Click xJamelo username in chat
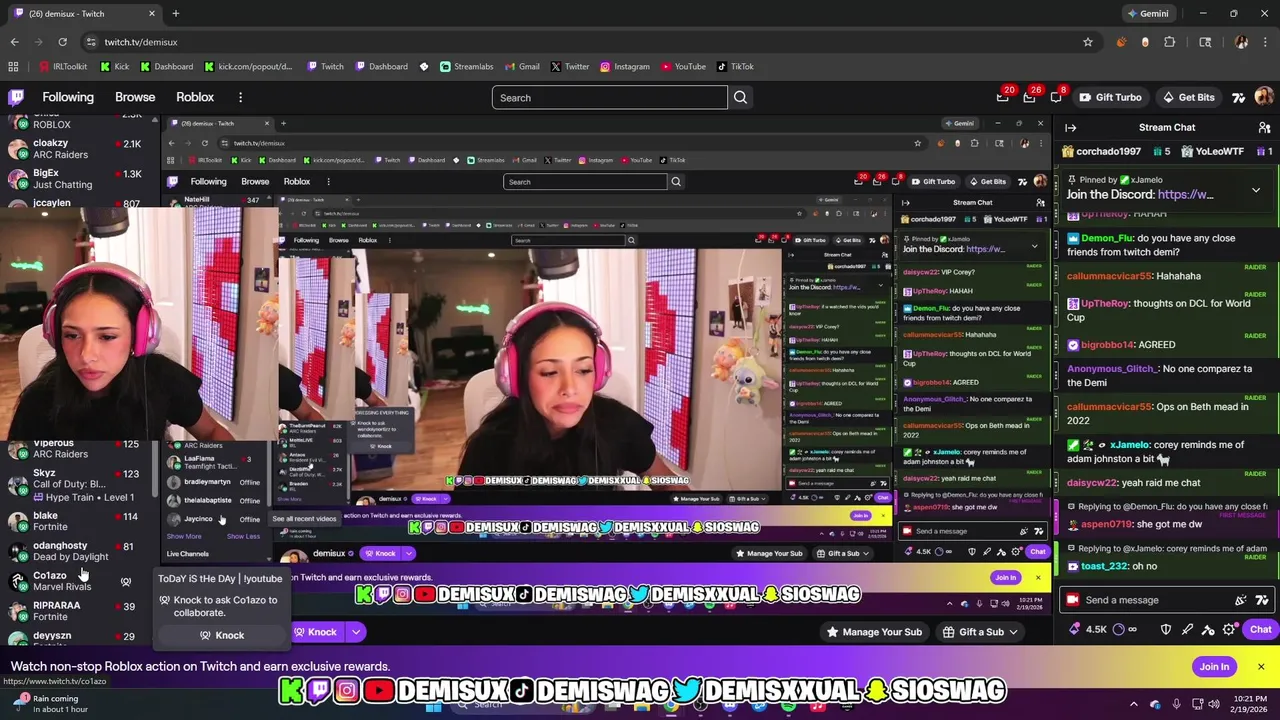This screenshot has width=1280, height=720. coord(1131,445)
